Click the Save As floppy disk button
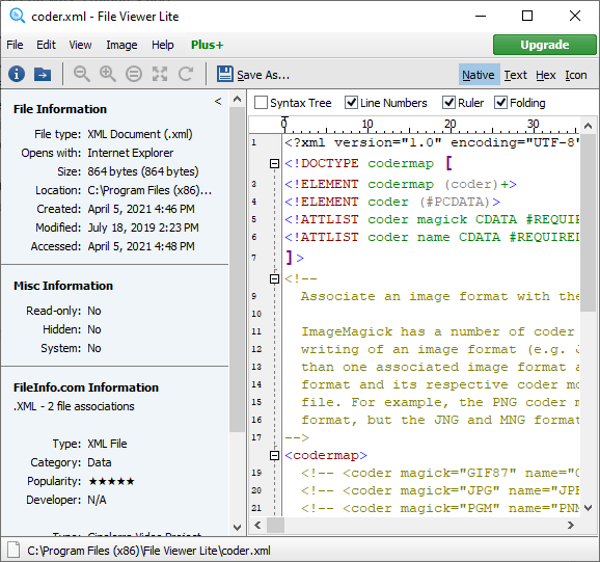600x562 pixels. click(253, 74)
